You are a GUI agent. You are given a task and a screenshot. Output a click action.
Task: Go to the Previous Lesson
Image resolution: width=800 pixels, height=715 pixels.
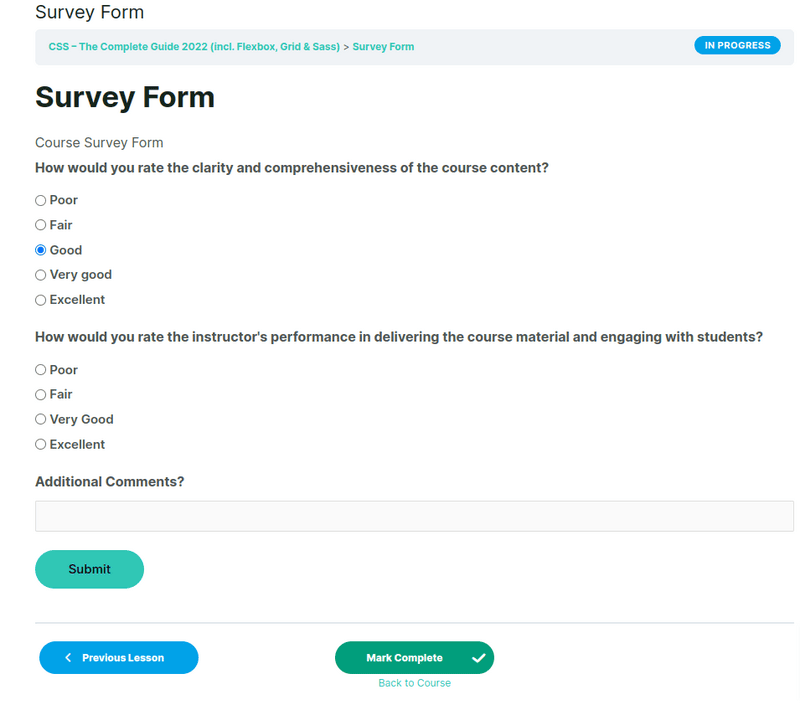pyautogui.click(x=119, y=658)
